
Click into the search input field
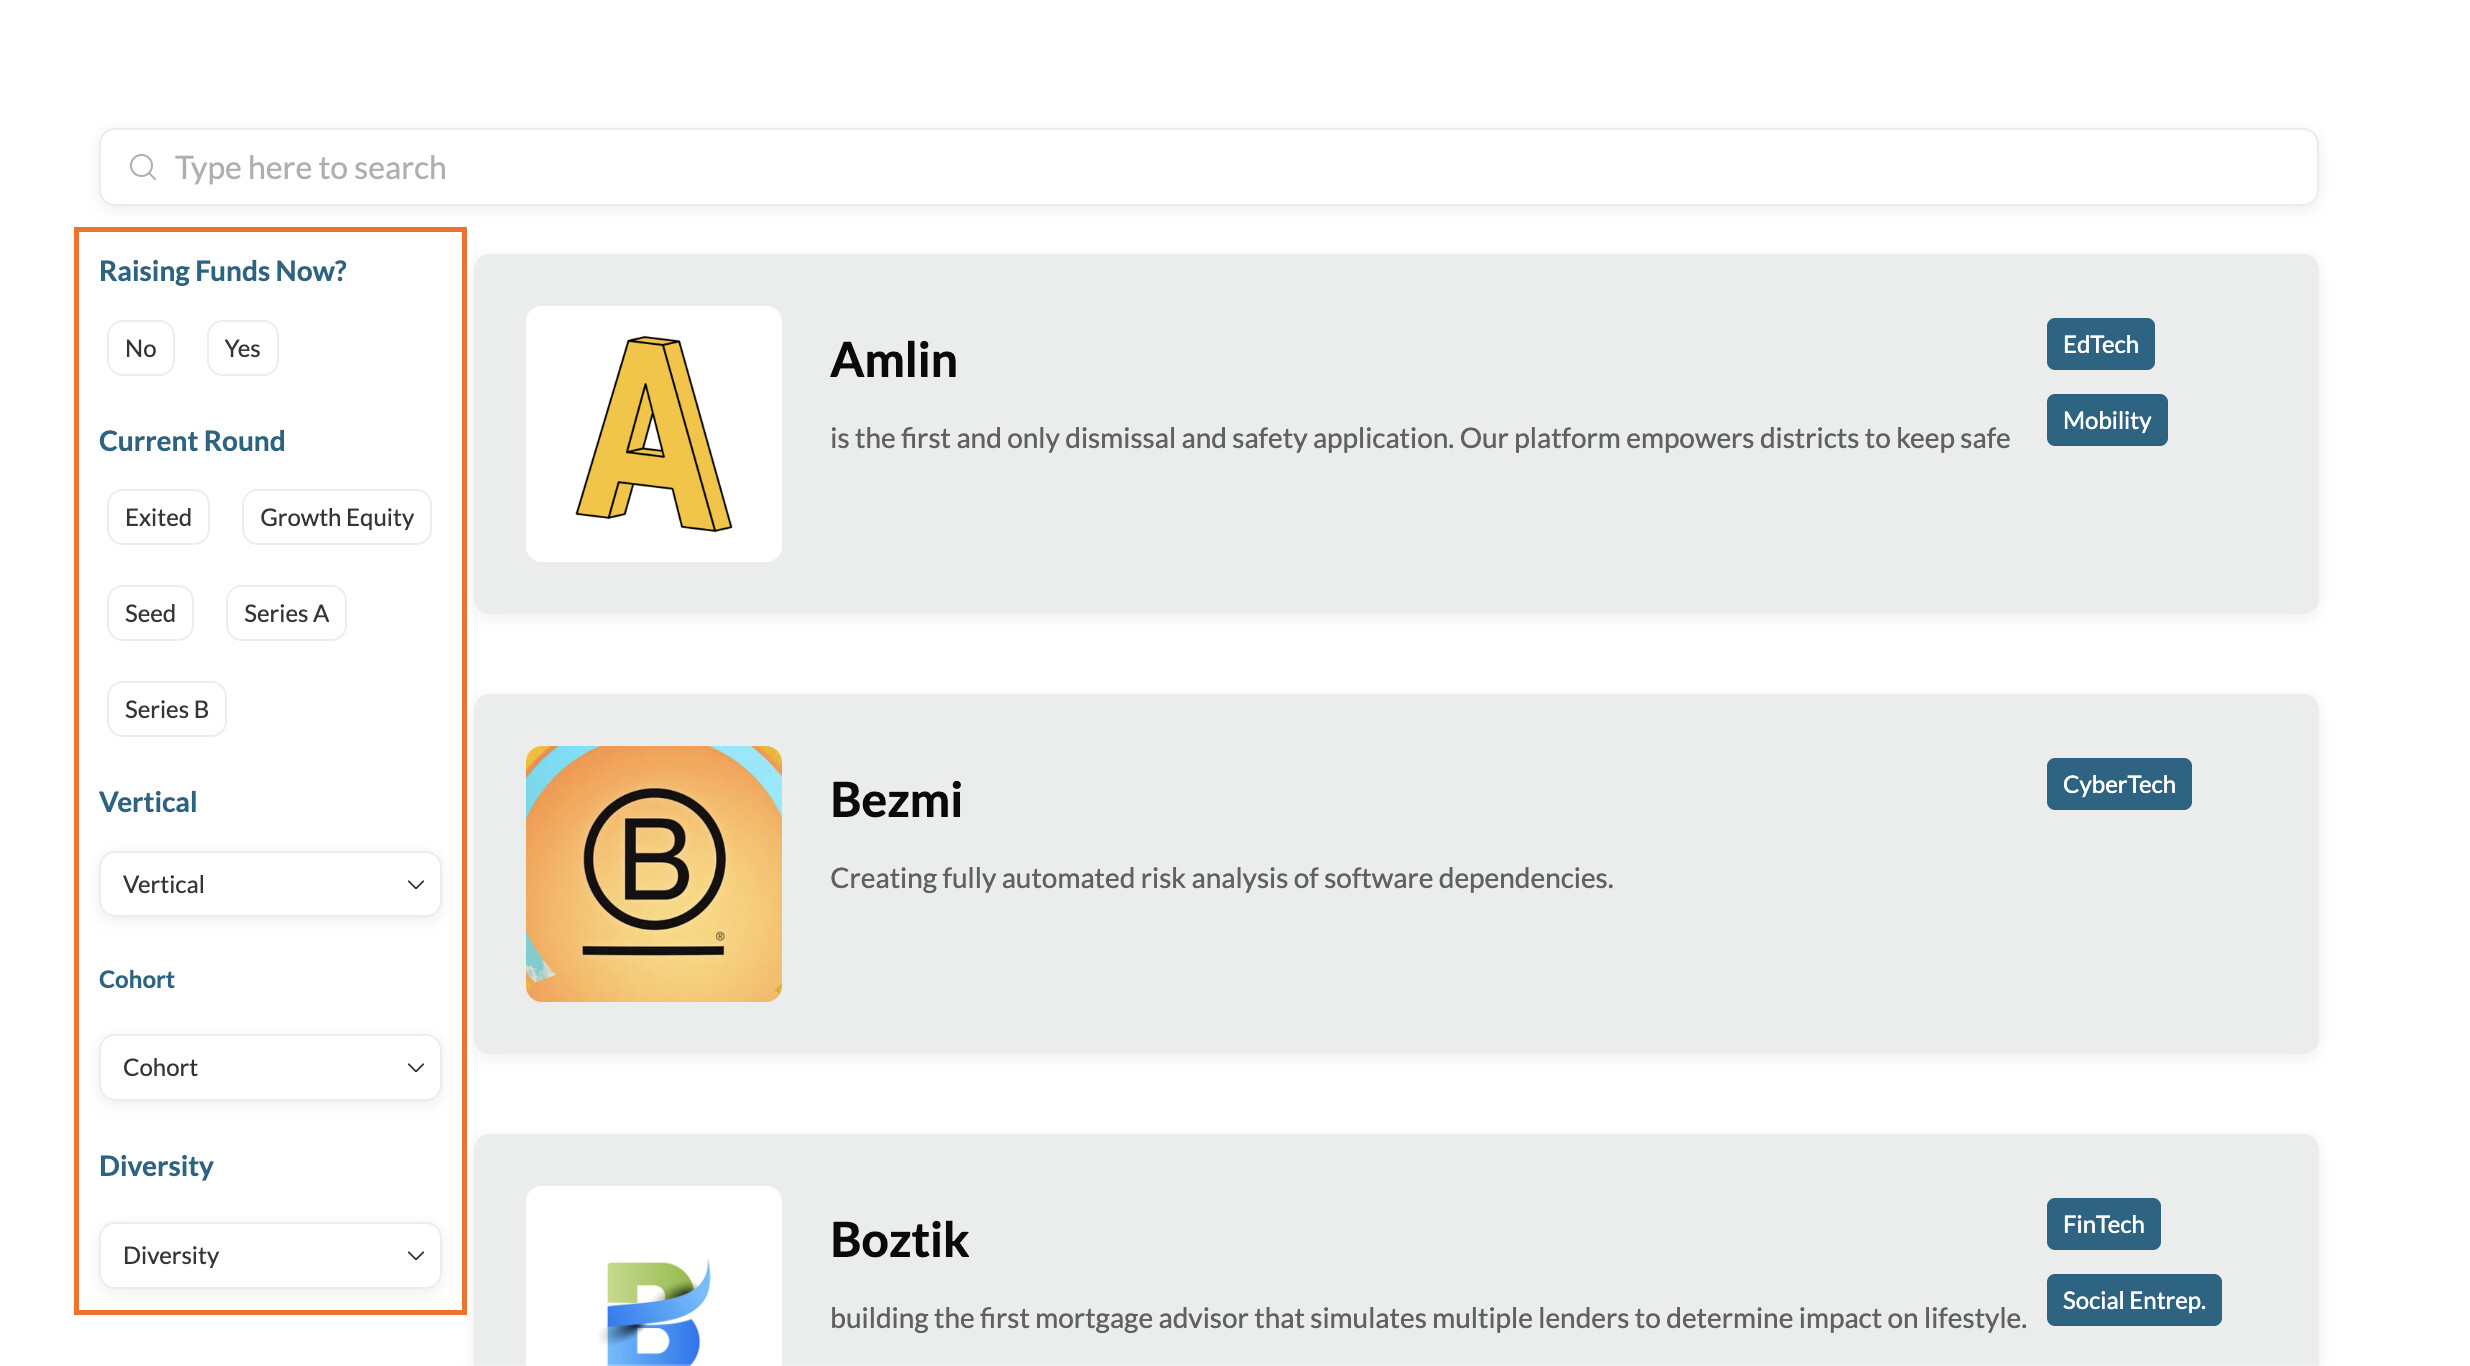coord(1209,167)
